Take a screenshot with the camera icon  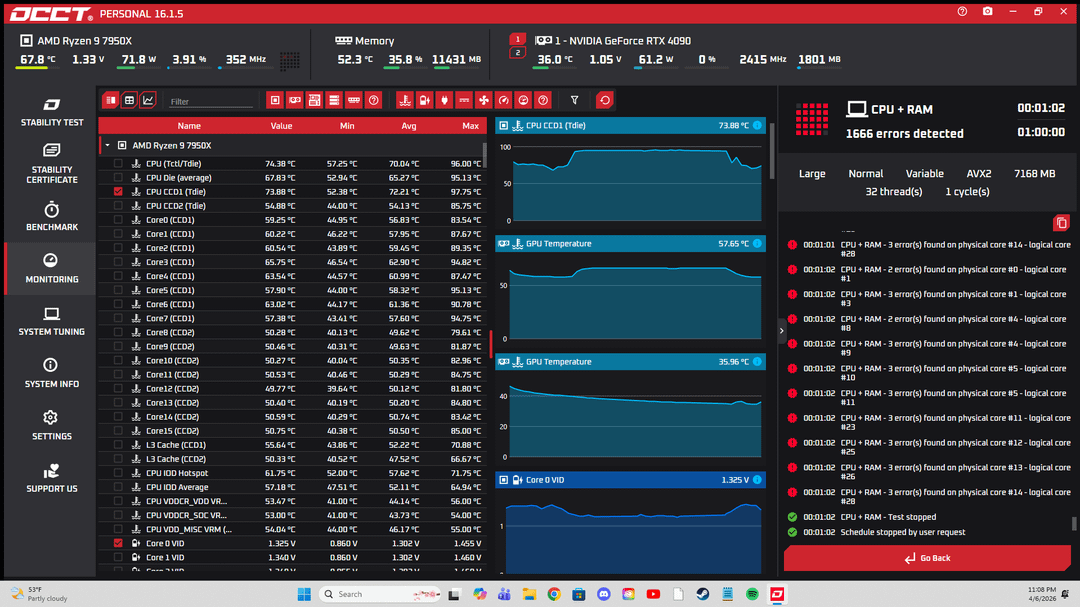click(x=988, y=12)
